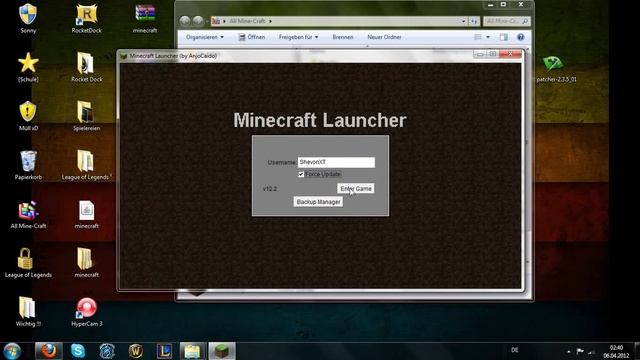Click the Explorer forward navigation arrow

click(198, 20)
